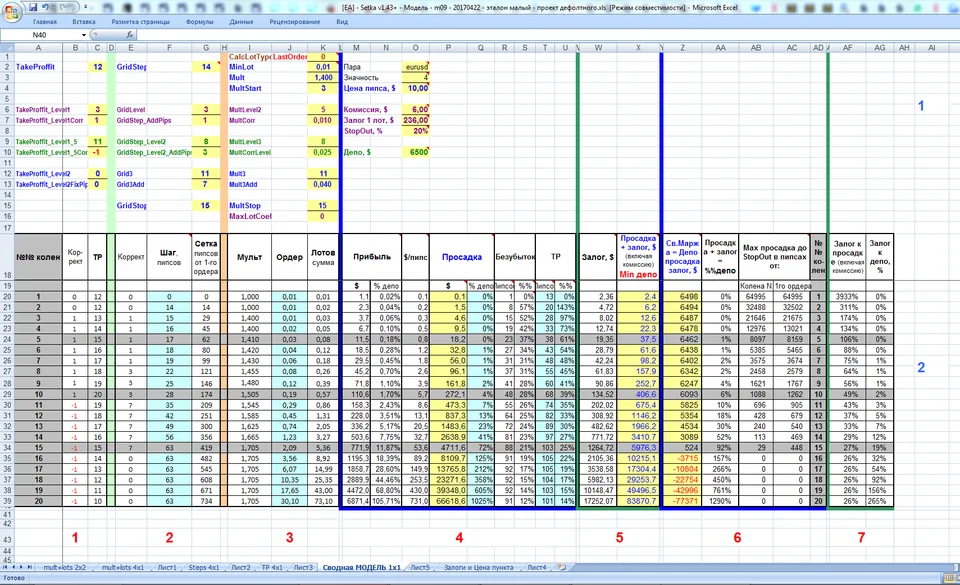Click the Name Box showing N40
The width and height of the screenshot is (960, 585).
point(40,35)
